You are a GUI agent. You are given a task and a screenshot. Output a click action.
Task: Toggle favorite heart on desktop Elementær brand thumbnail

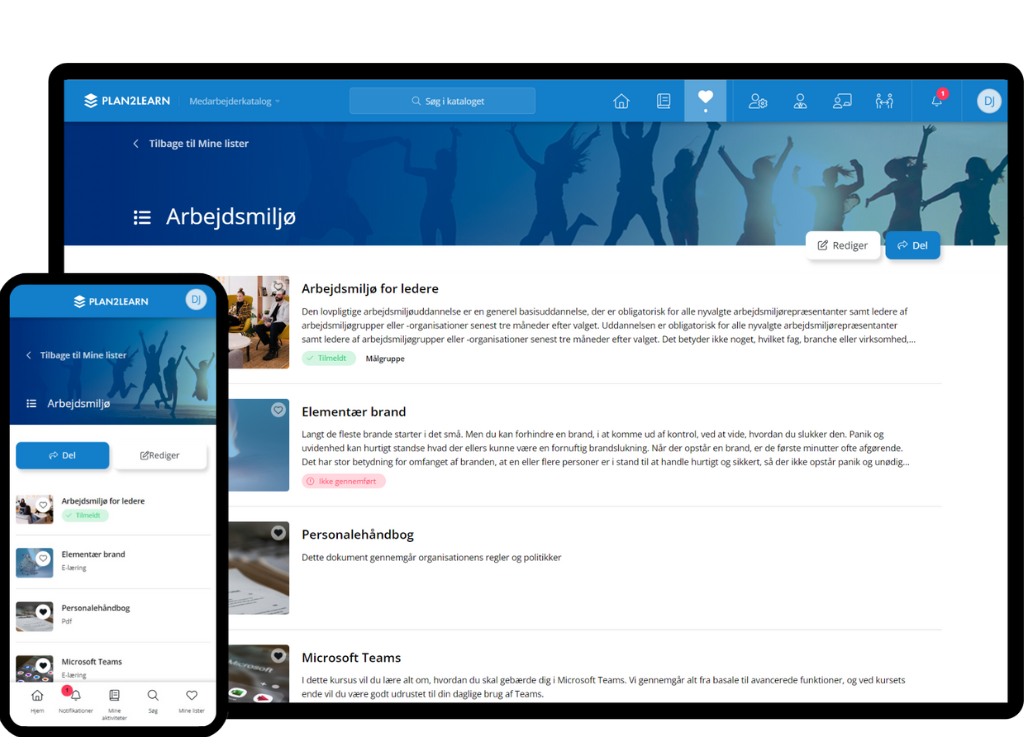278,410
